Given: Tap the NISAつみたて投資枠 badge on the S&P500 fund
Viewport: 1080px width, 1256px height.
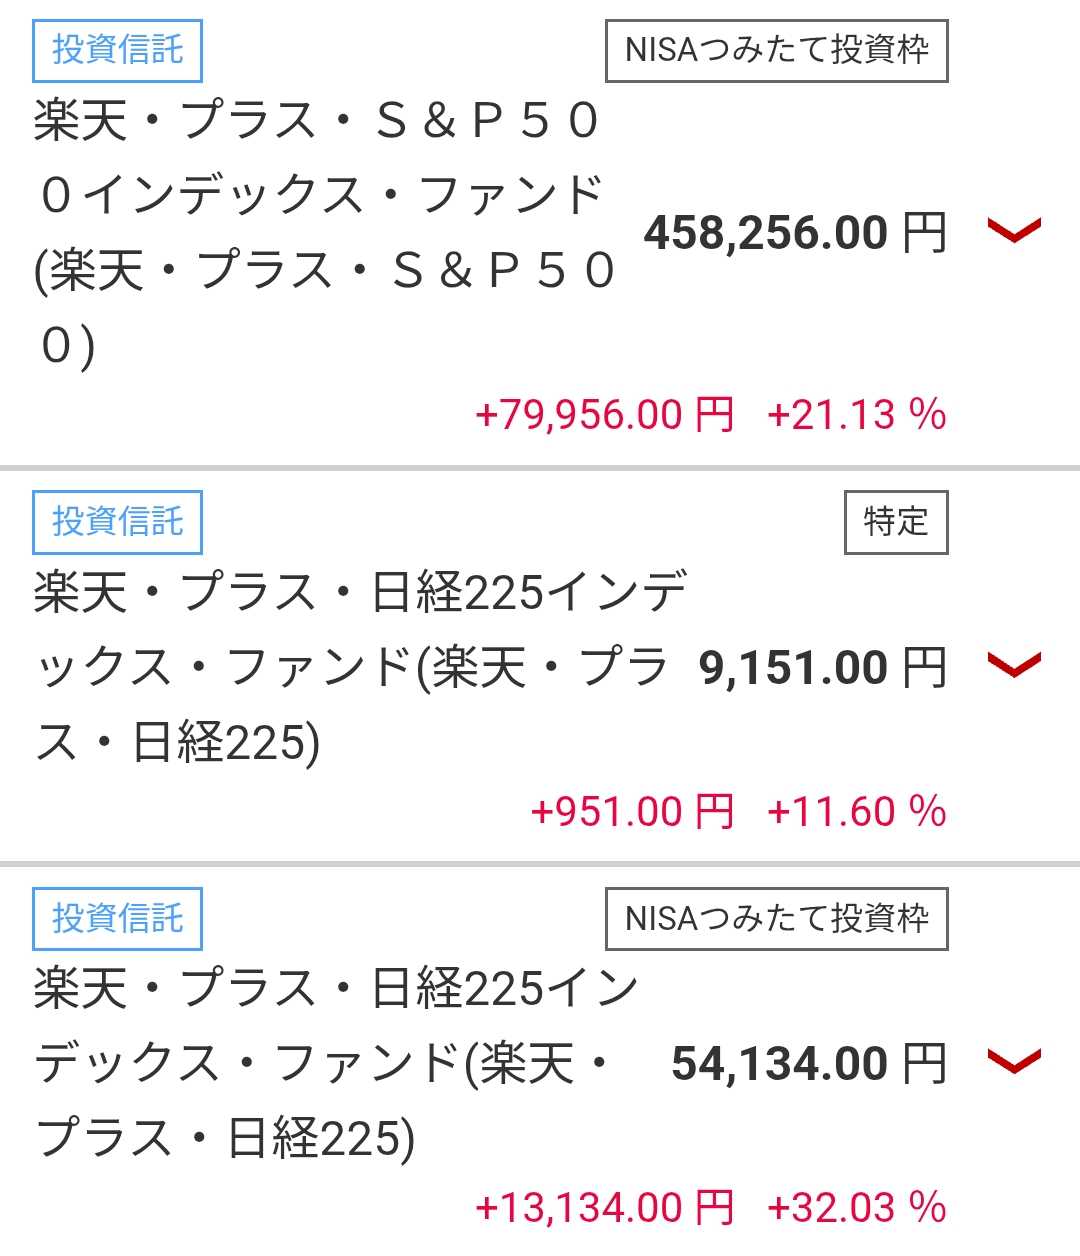Looking at the screenshot, I should (776, 49).
